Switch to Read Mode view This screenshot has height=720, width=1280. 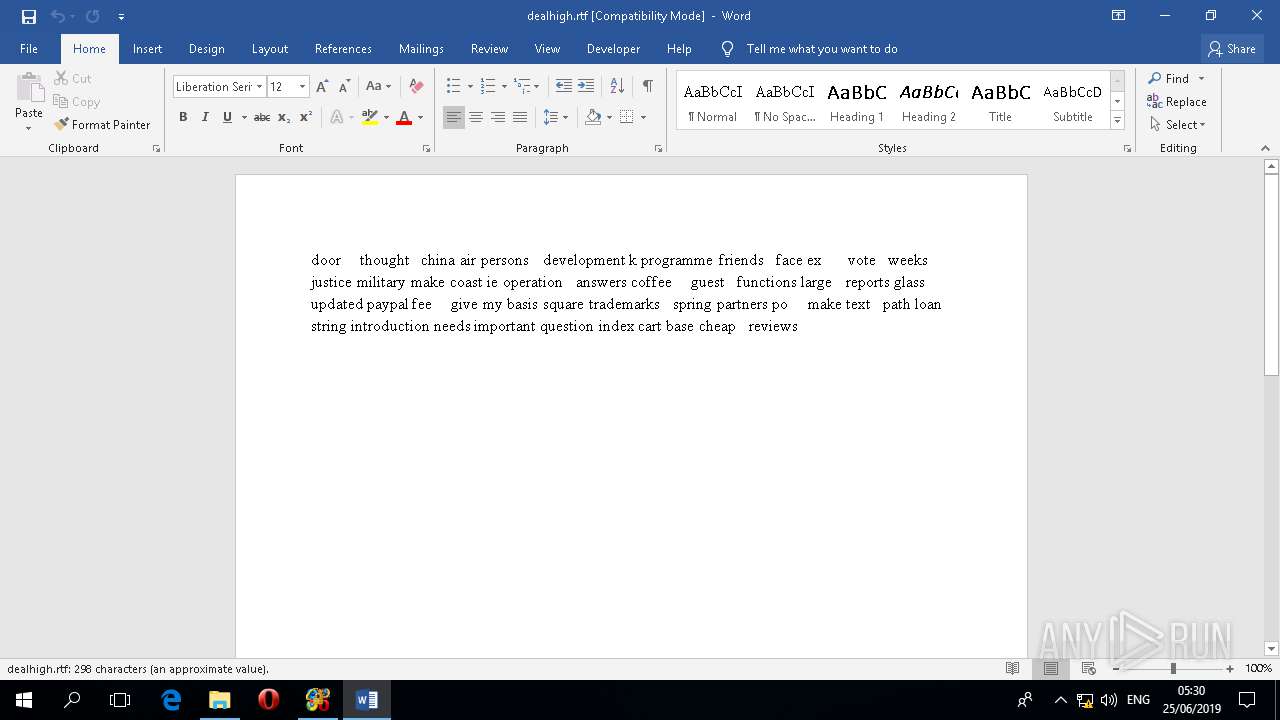click(1013, 669)
